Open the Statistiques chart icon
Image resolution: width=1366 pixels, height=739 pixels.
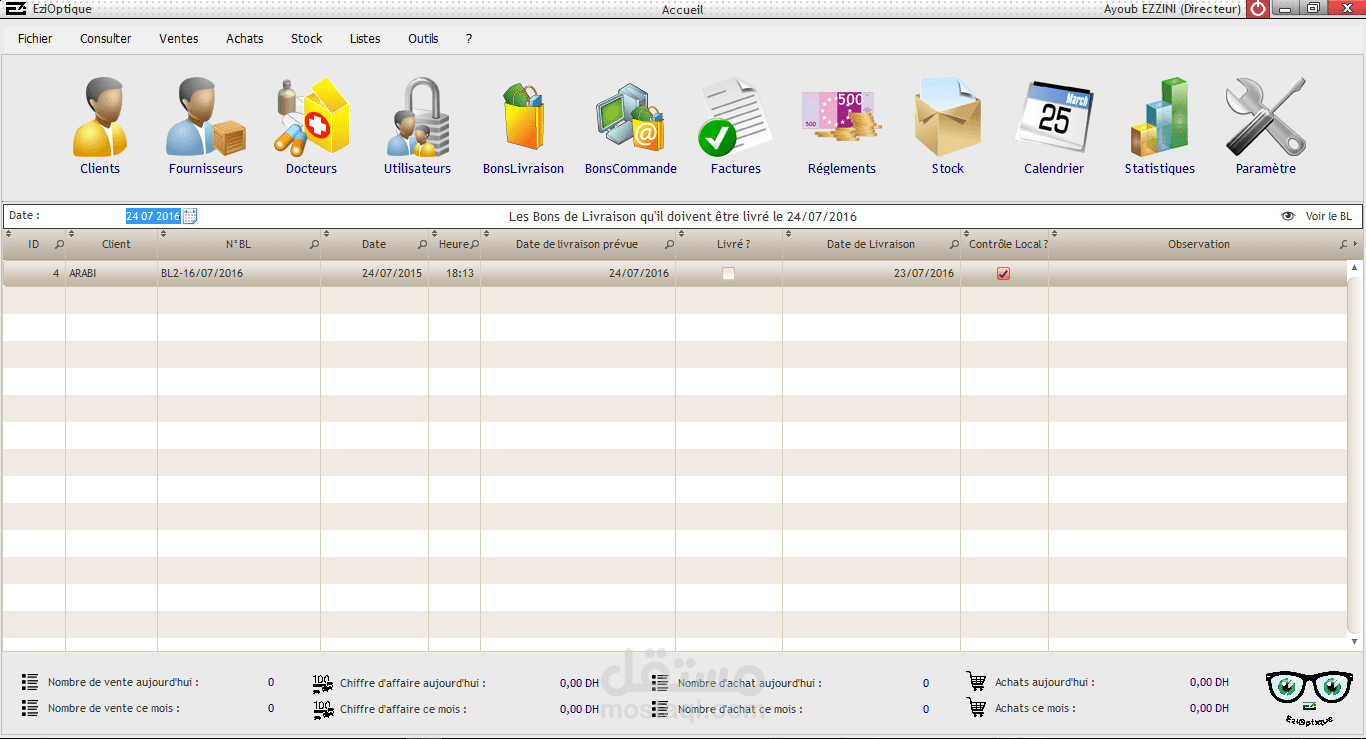click(x=1159, y=117)
